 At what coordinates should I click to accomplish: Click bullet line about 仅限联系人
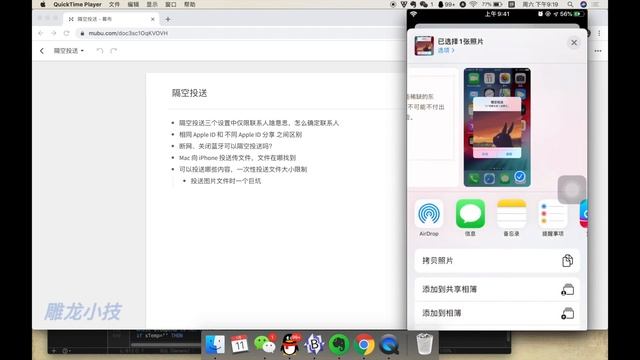coord(259,123)
